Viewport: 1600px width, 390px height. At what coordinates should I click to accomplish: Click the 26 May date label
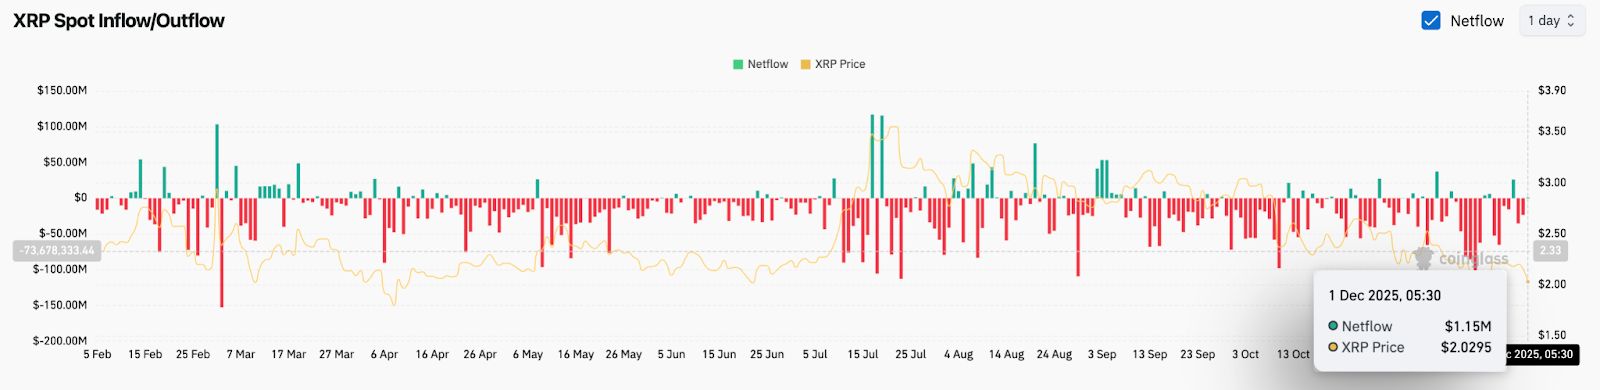click(x=623, y=354)
